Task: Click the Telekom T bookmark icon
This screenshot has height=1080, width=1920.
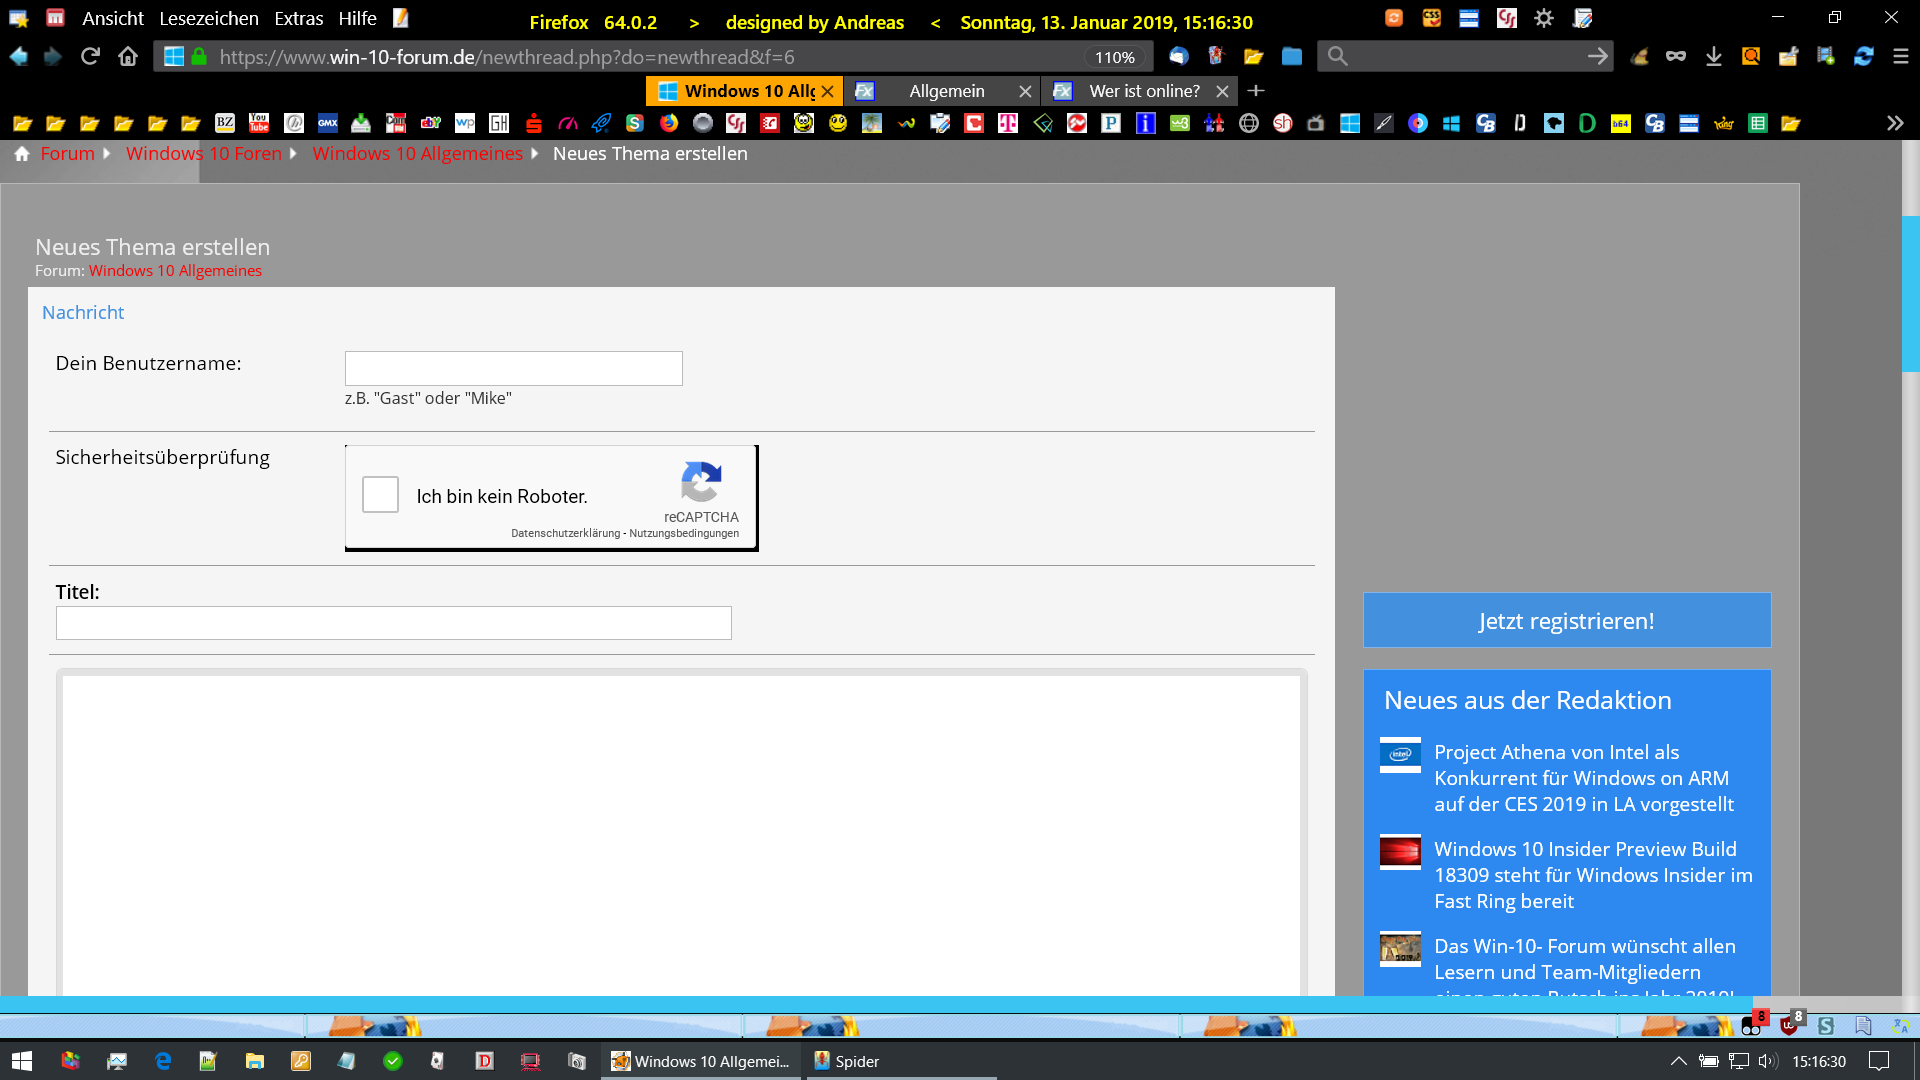Action: coord(1008,123)
